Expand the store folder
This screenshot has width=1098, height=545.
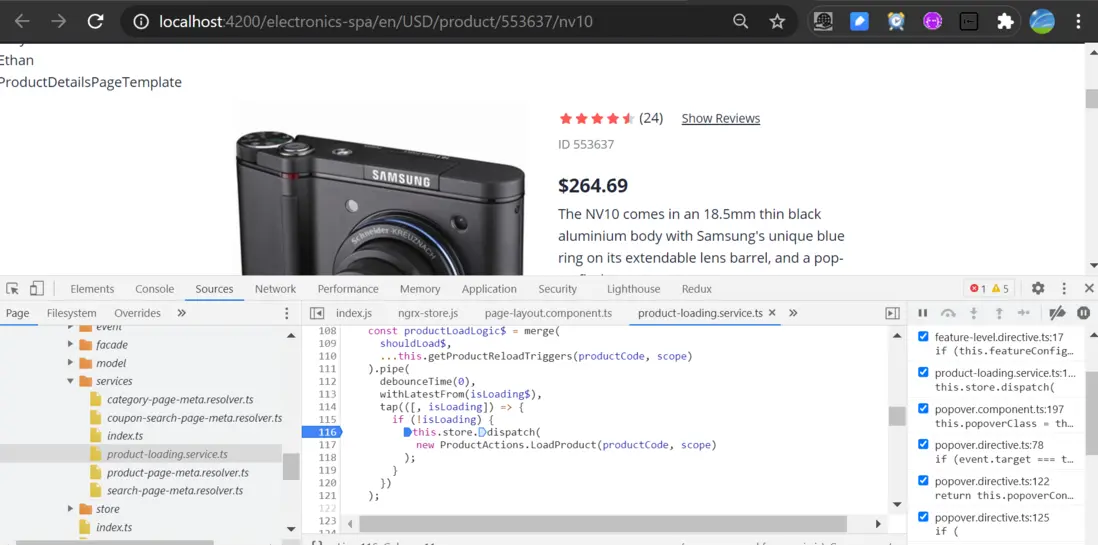71,509
